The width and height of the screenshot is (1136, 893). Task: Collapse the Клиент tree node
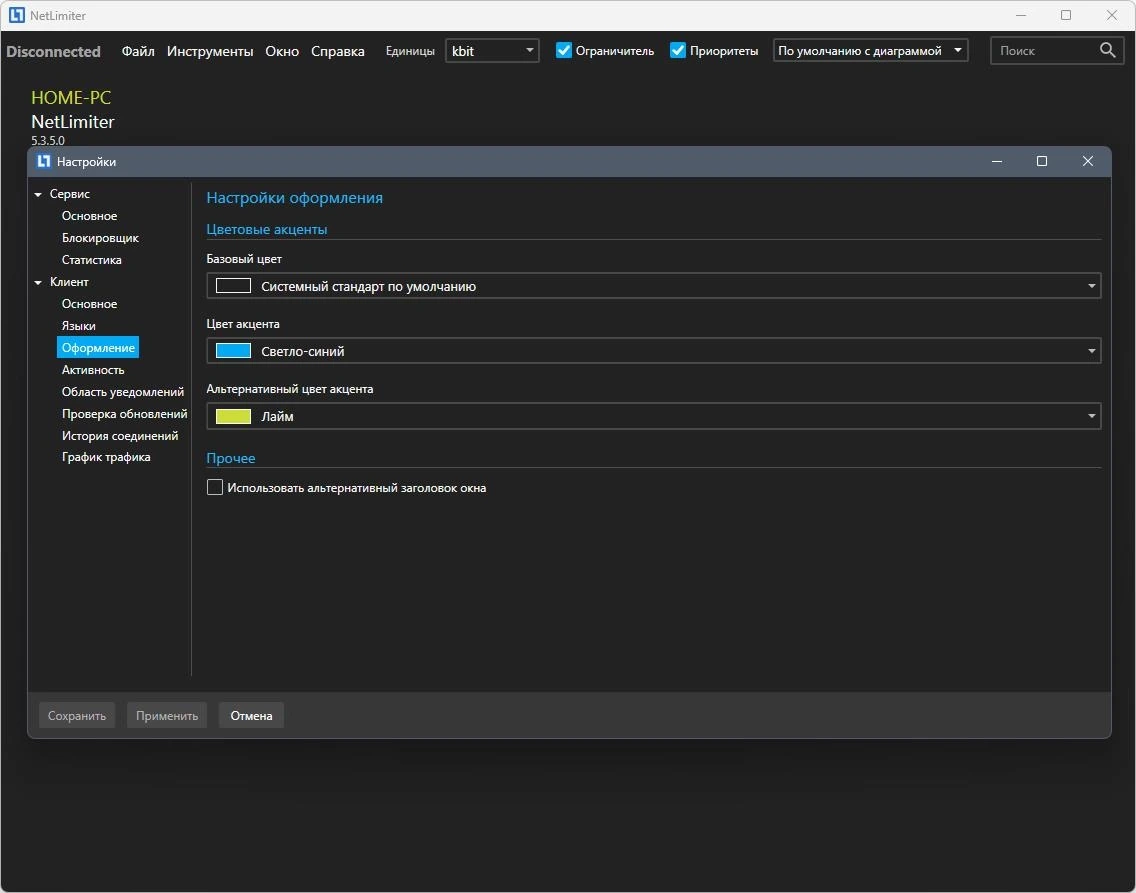tap(38, 282)
